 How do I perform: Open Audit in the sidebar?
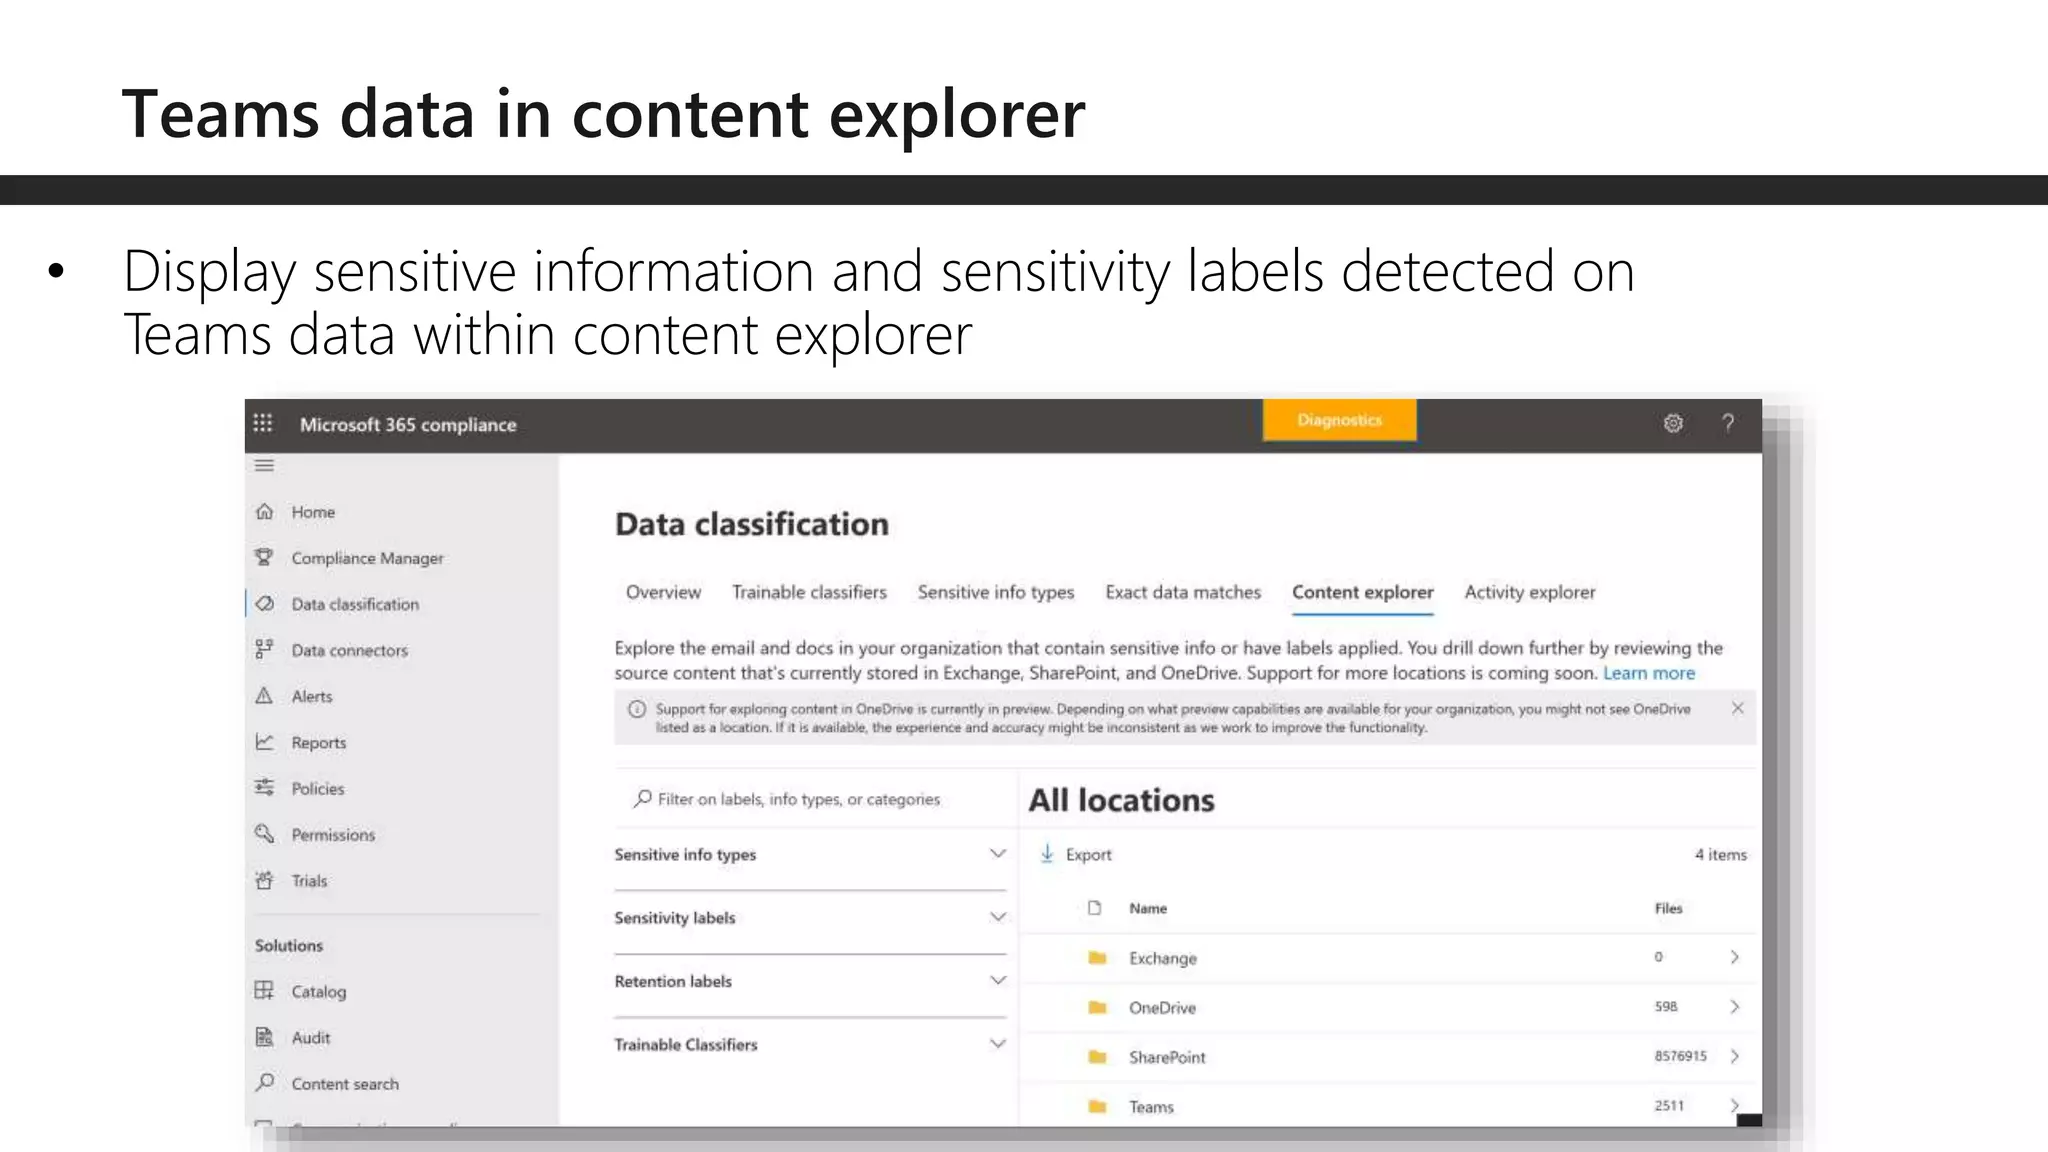(310, 1037)
